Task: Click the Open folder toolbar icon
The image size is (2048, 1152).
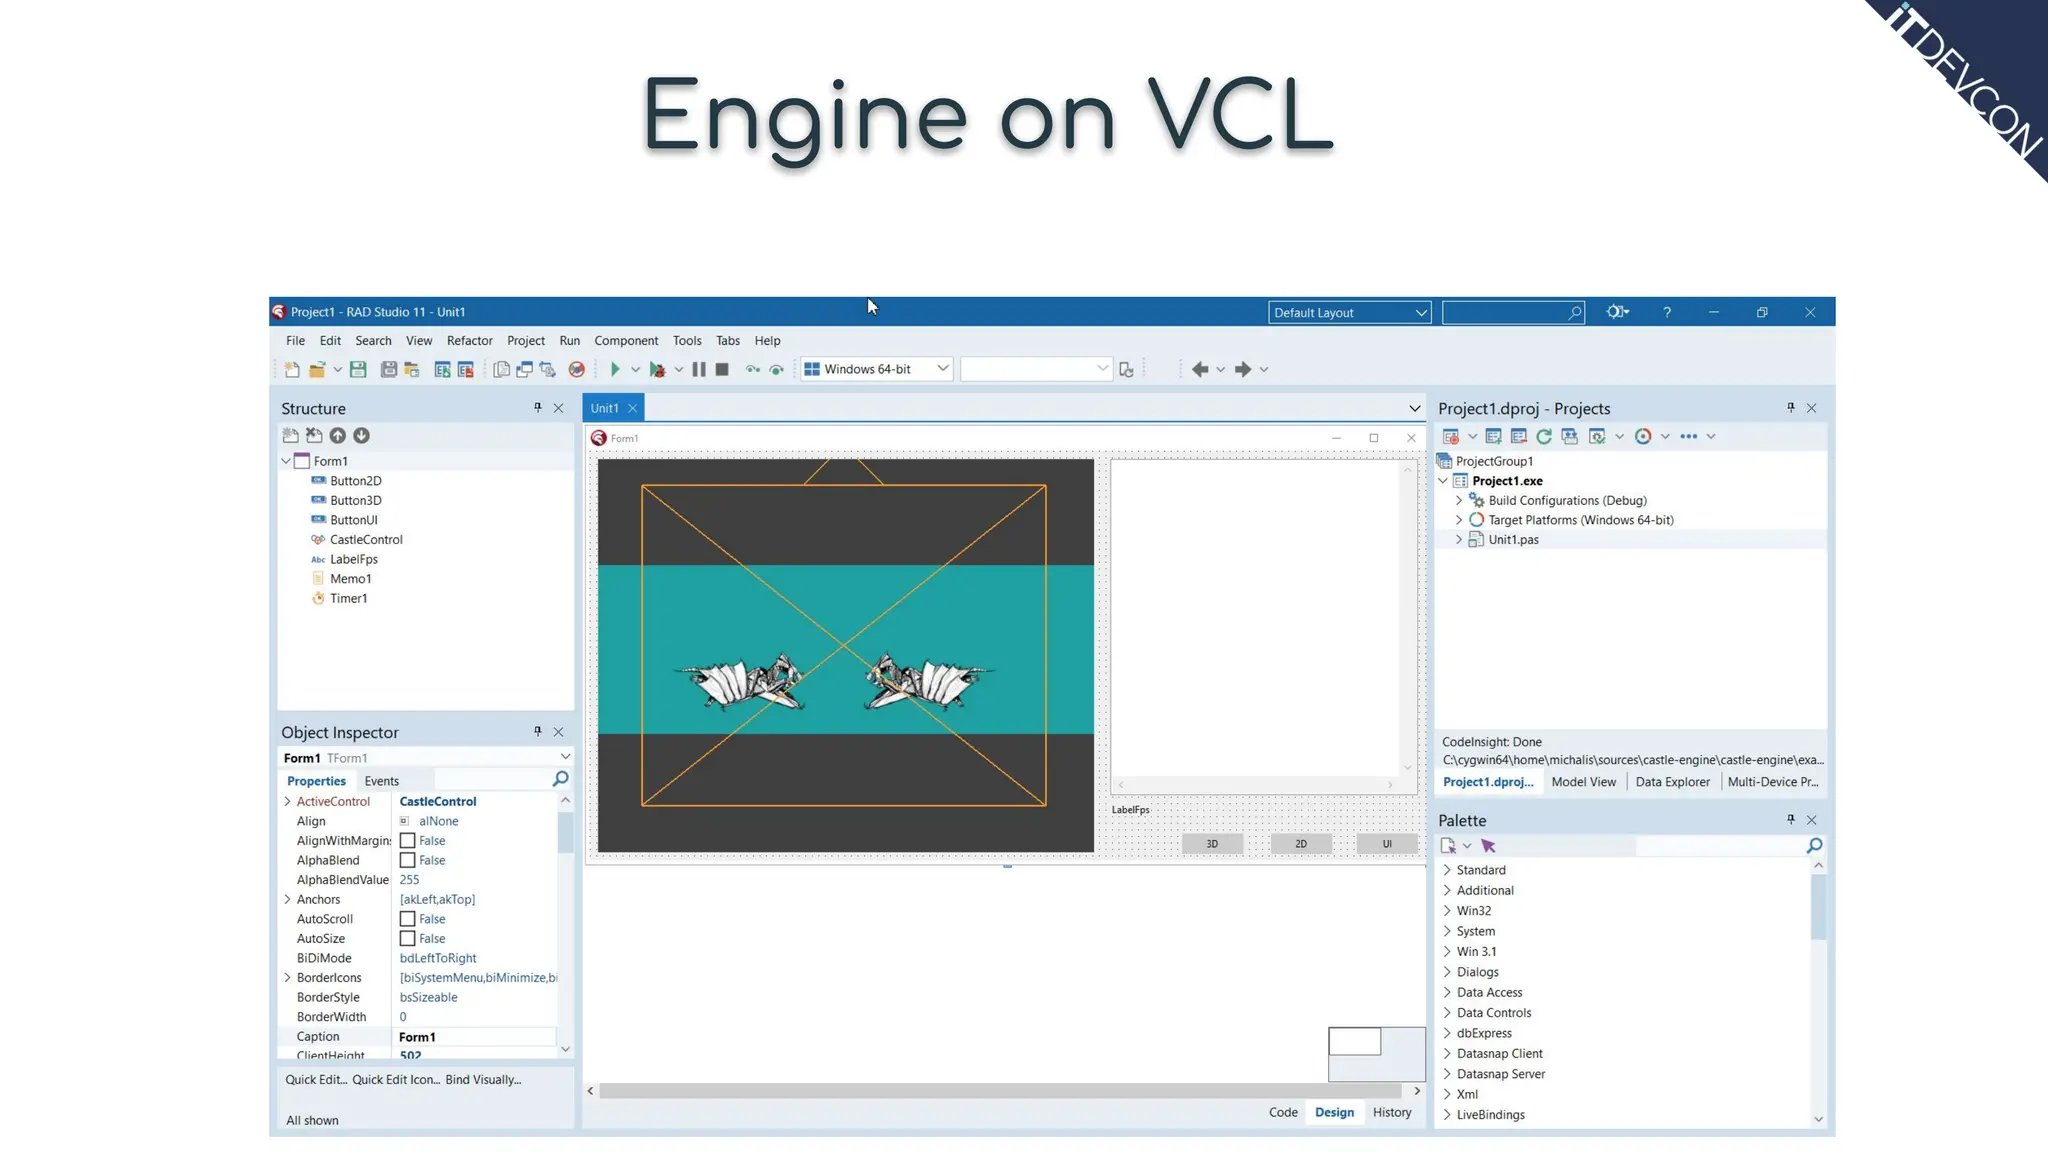Action: click(x=317, y=369)
